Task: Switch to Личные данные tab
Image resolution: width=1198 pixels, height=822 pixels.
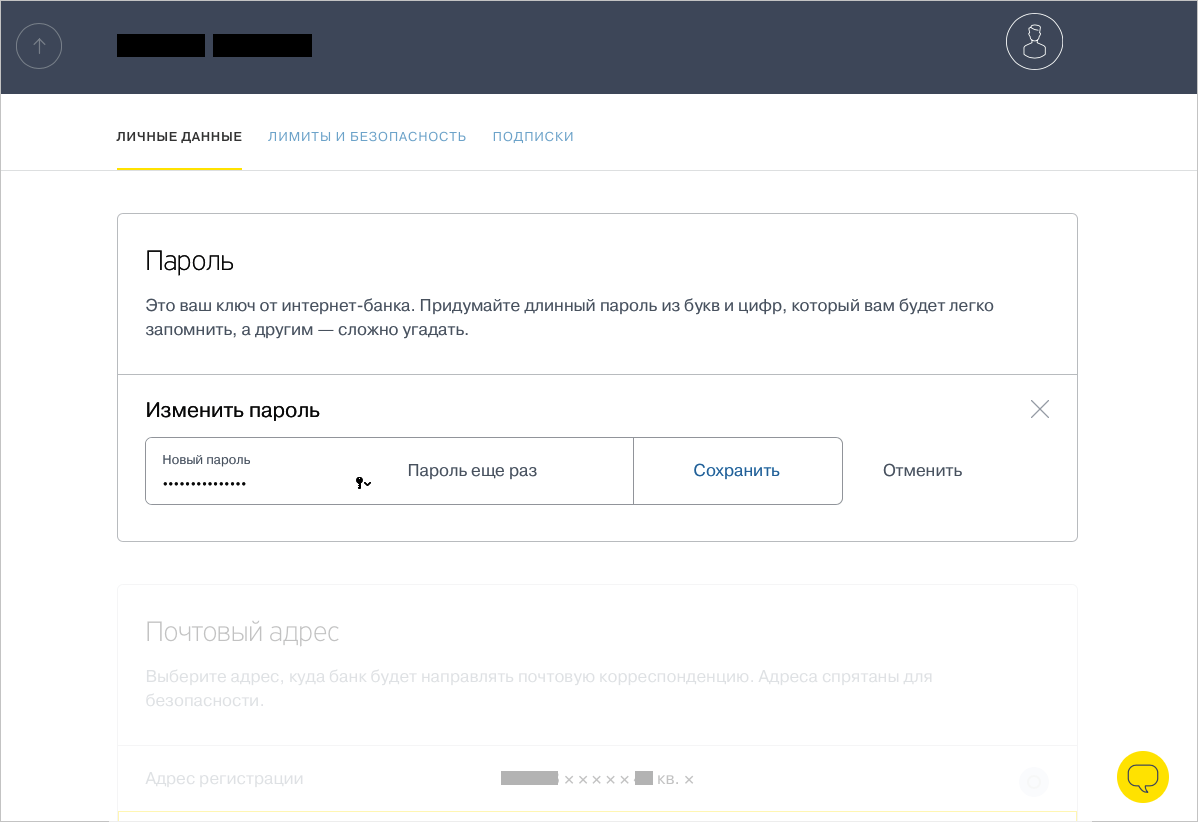Action: click(x=179, y=137)
